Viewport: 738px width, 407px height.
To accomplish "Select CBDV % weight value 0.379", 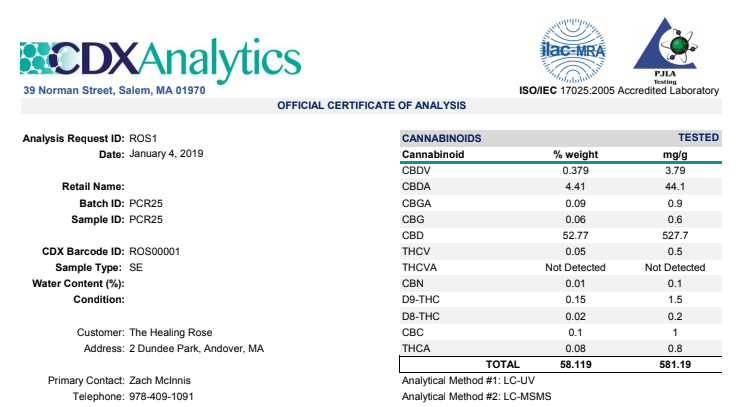I will pos(575,170).
